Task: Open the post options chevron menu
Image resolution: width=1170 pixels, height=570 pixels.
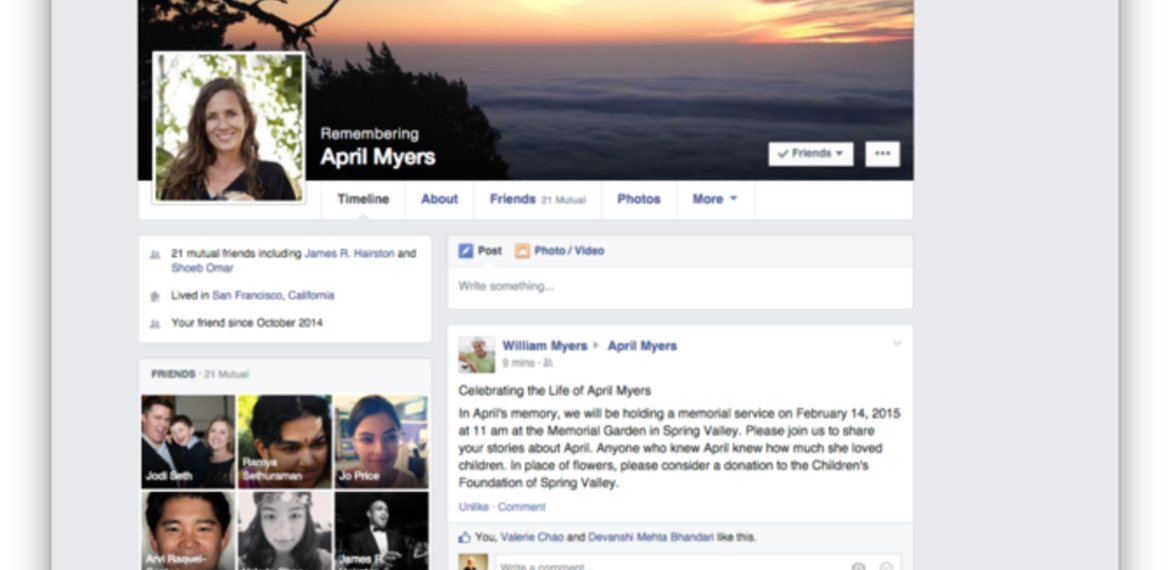Action: click(x=897, y=344)
